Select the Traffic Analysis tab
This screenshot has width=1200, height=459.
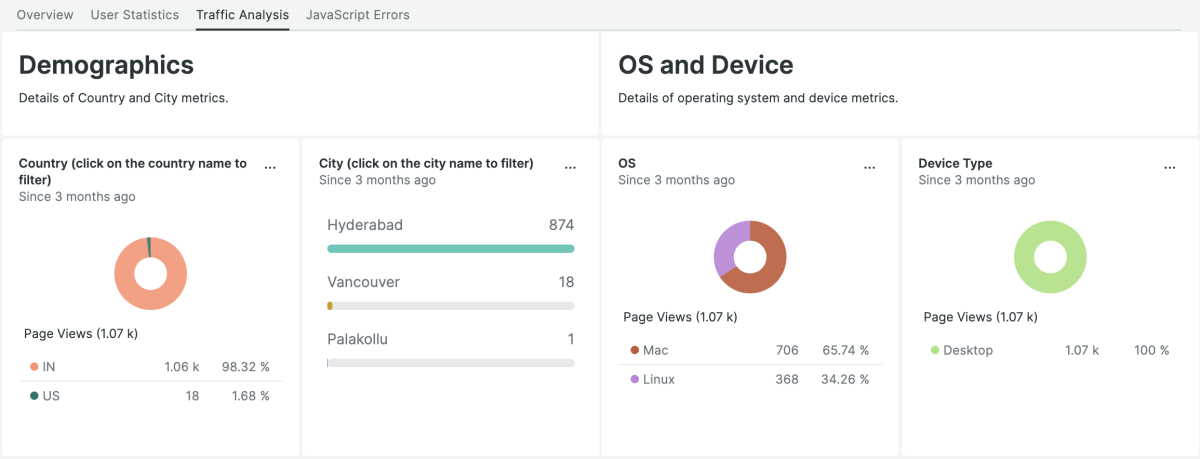[x=243, y=15]
